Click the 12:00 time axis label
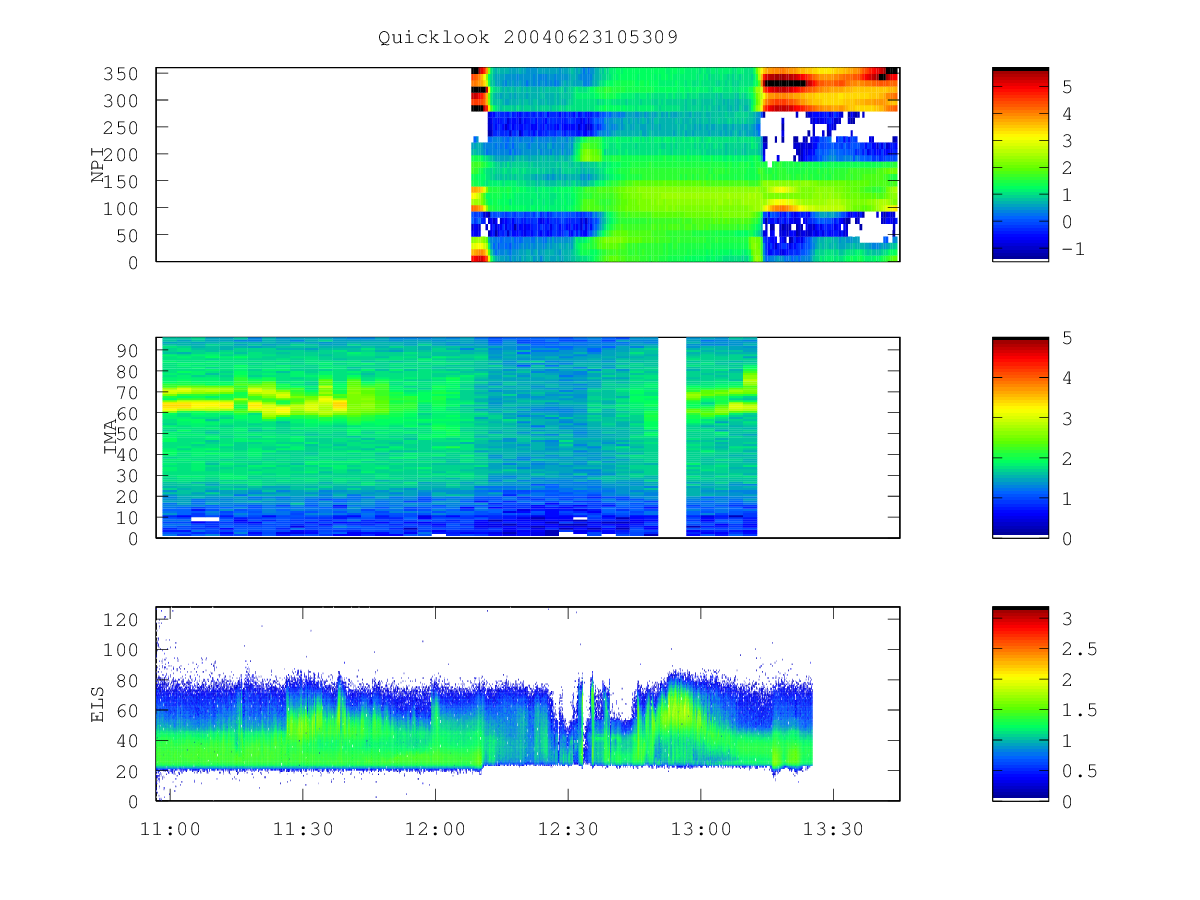Image resolution: width=1200 pixels, height=900 pixels. tap(436, 829)
